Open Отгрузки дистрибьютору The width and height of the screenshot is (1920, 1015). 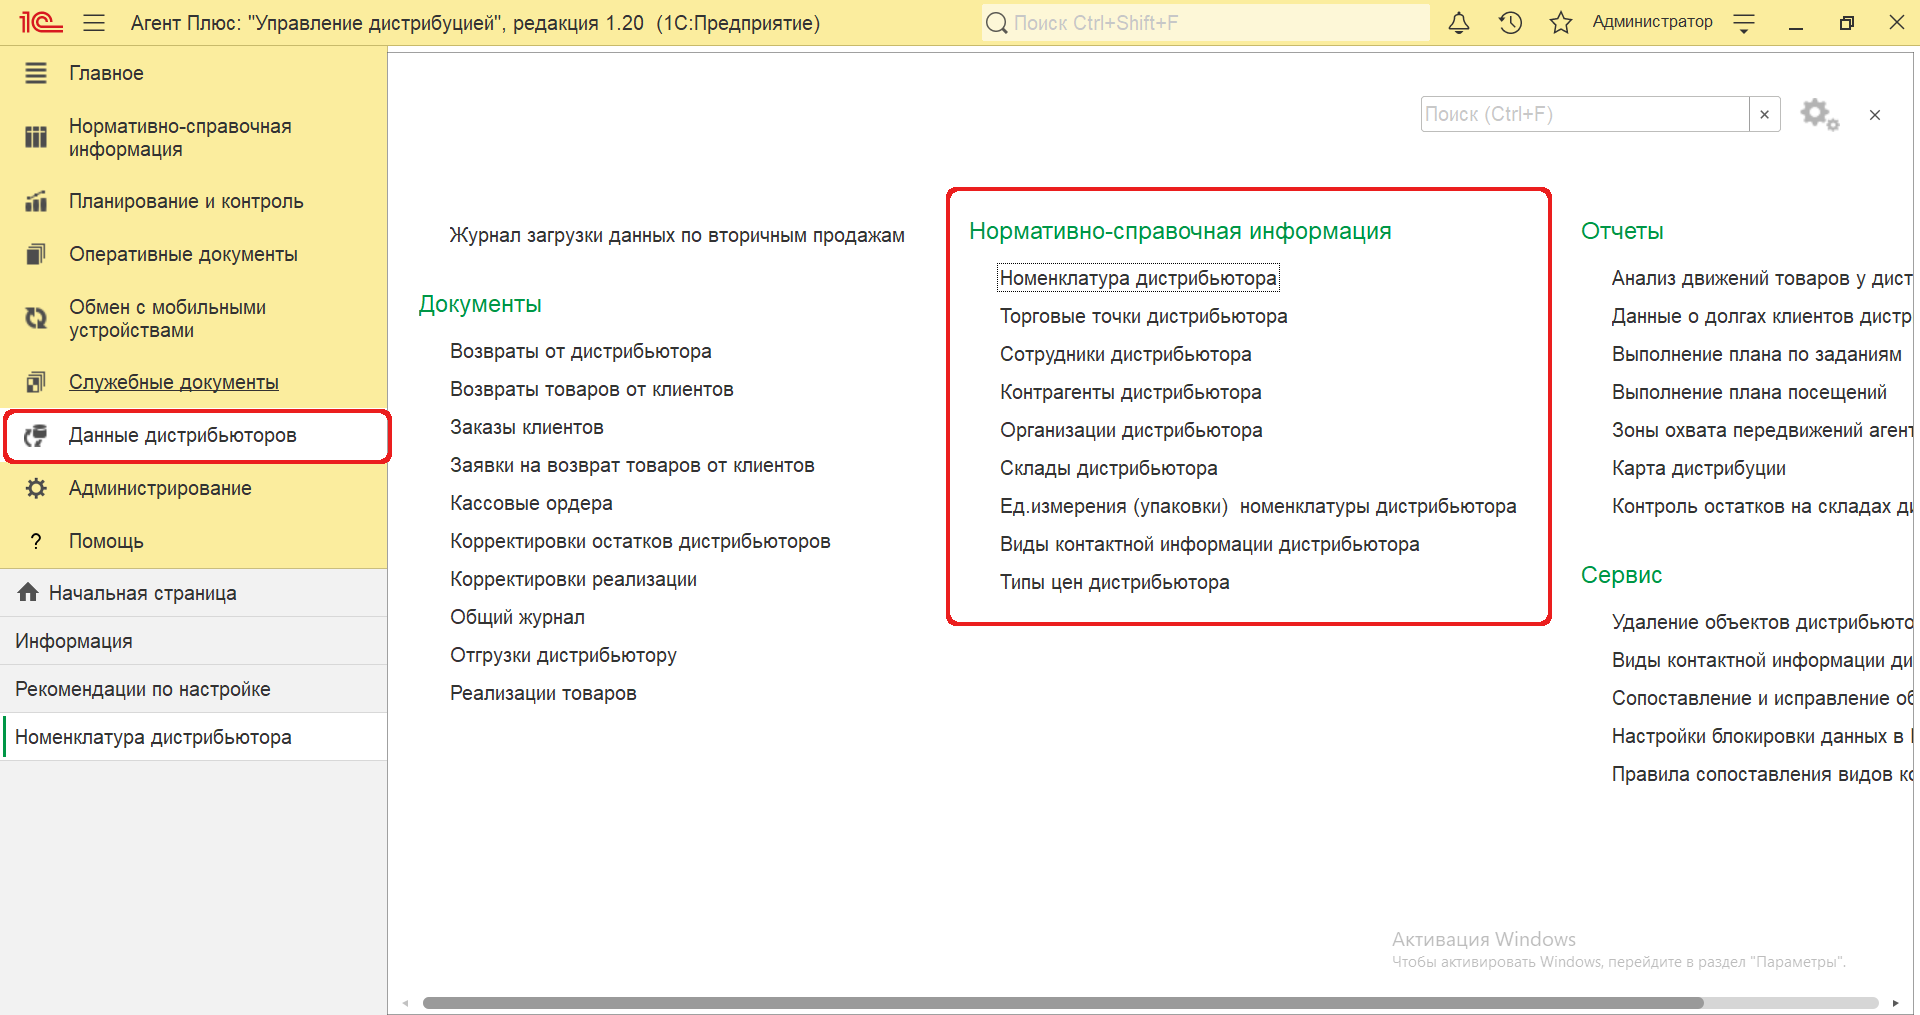tap(563, 655)
